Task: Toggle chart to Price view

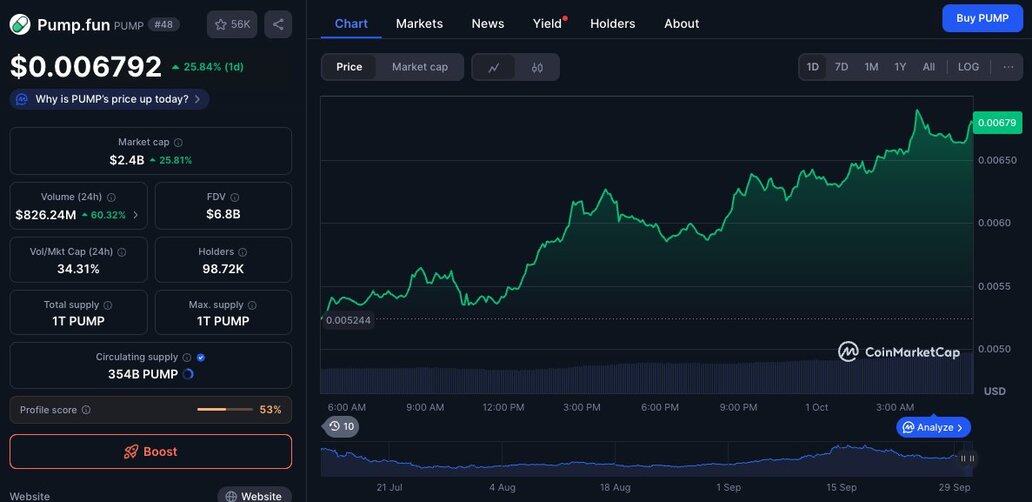Action: 349,67
